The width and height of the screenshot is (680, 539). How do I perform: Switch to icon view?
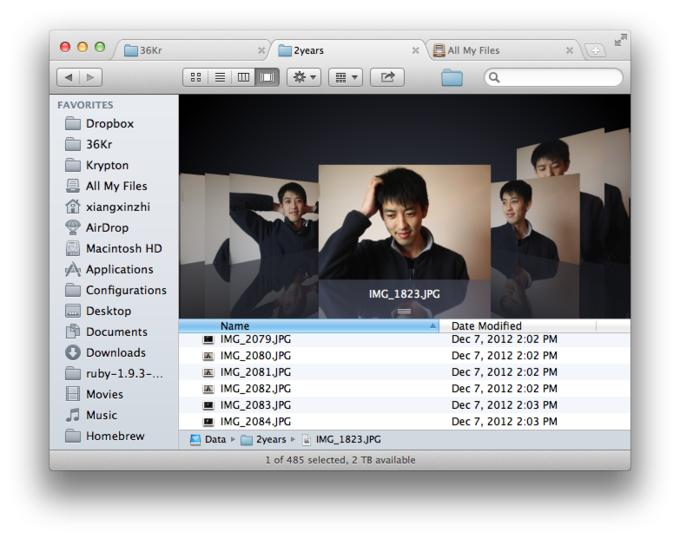tap(196, 78)
